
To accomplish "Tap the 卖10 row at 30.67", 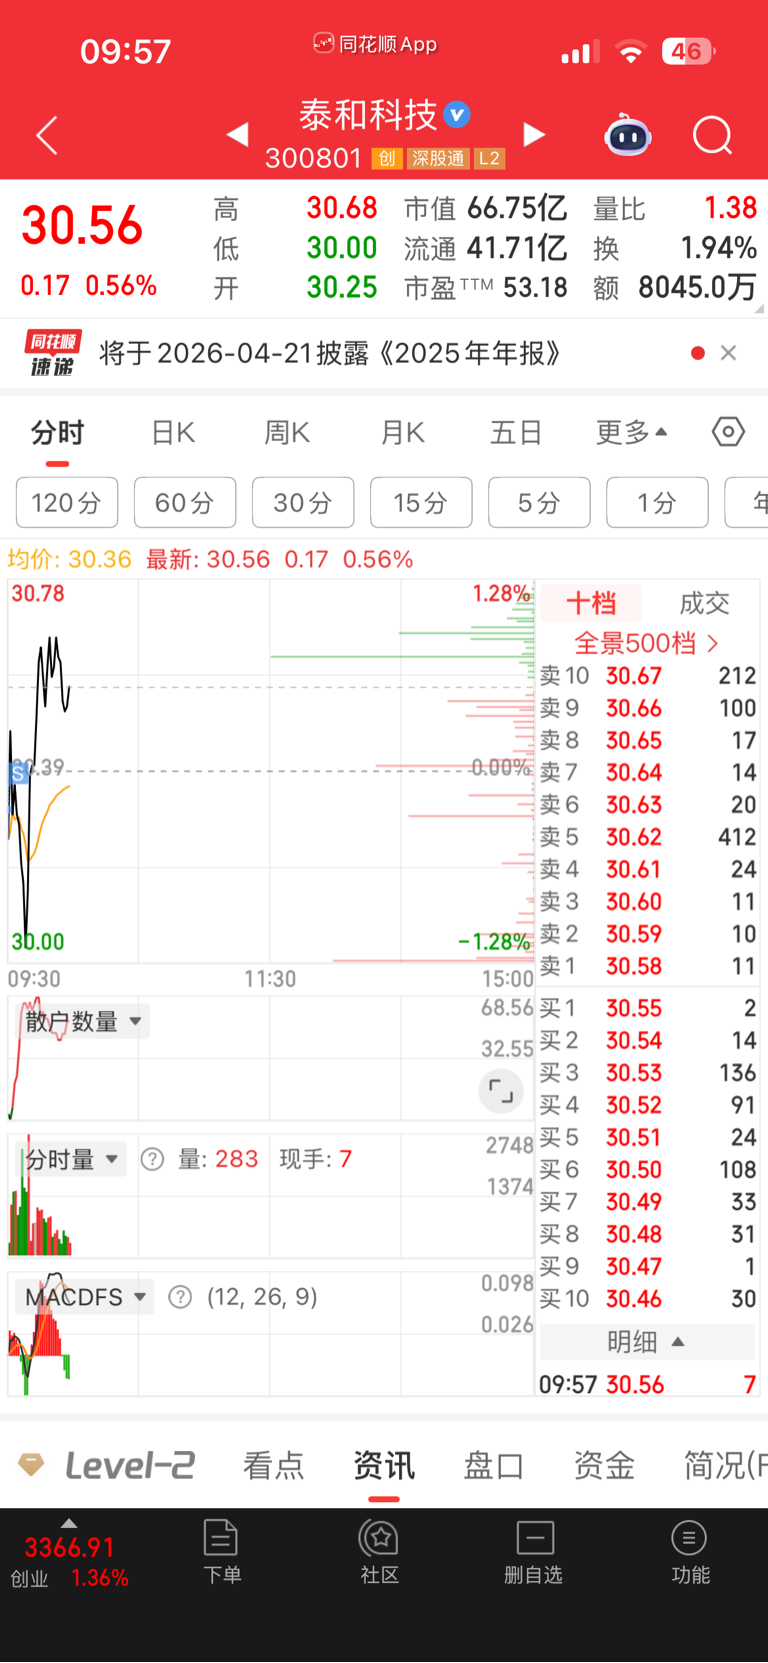I will pyautogui.click(x=648, y=676).
